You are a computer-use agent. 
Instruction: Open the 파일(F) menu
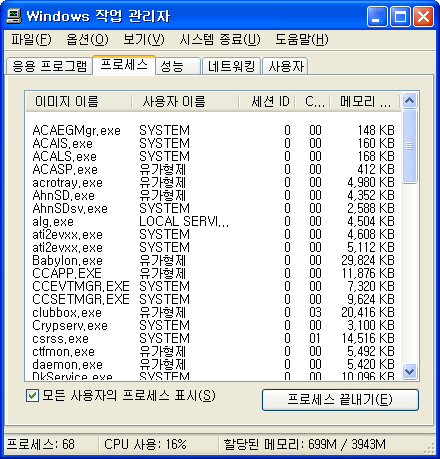tap(31, 40)
